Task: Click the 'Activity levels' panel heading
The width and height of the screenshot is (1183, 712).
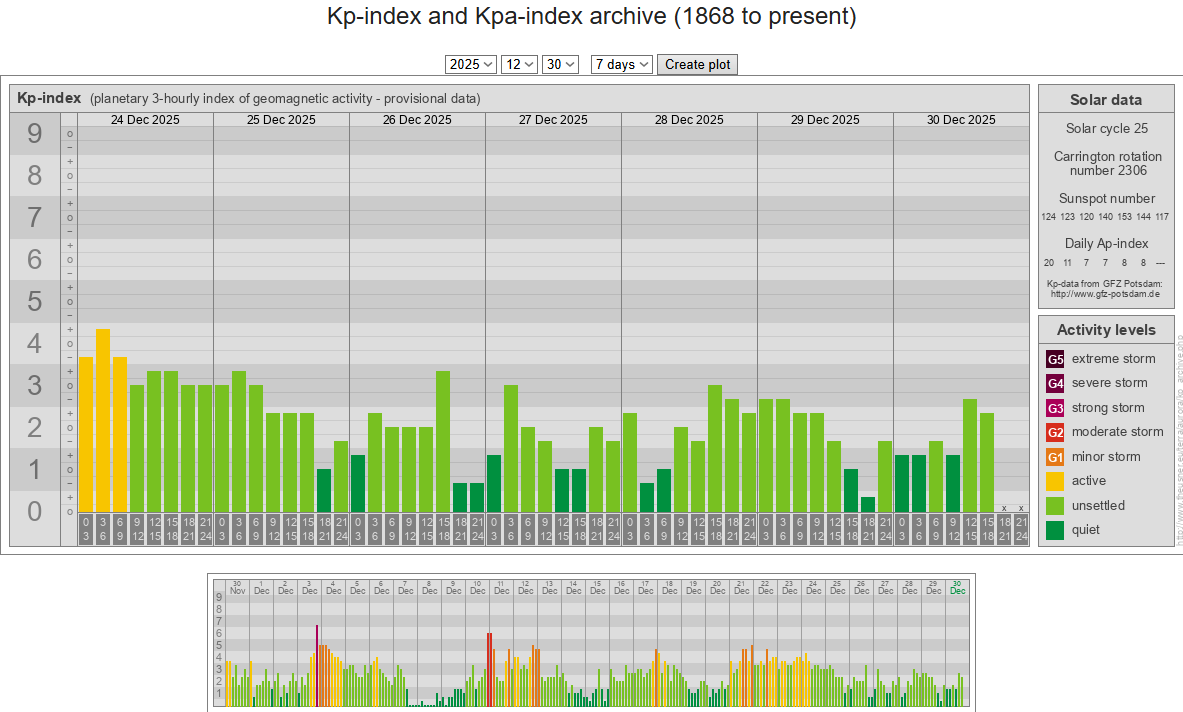Action: pos(1106,330)
